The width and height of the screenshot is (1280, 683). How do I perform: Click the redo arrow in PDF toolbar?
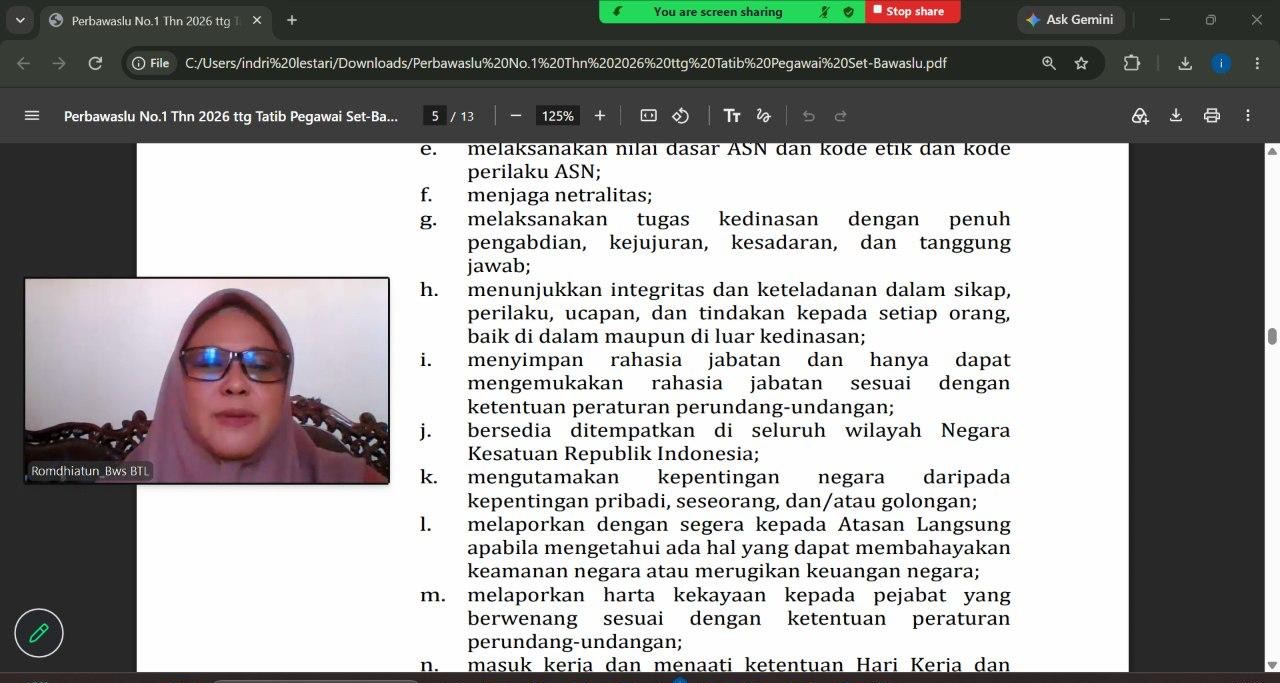pyautogui.click(x=841, y=116)
